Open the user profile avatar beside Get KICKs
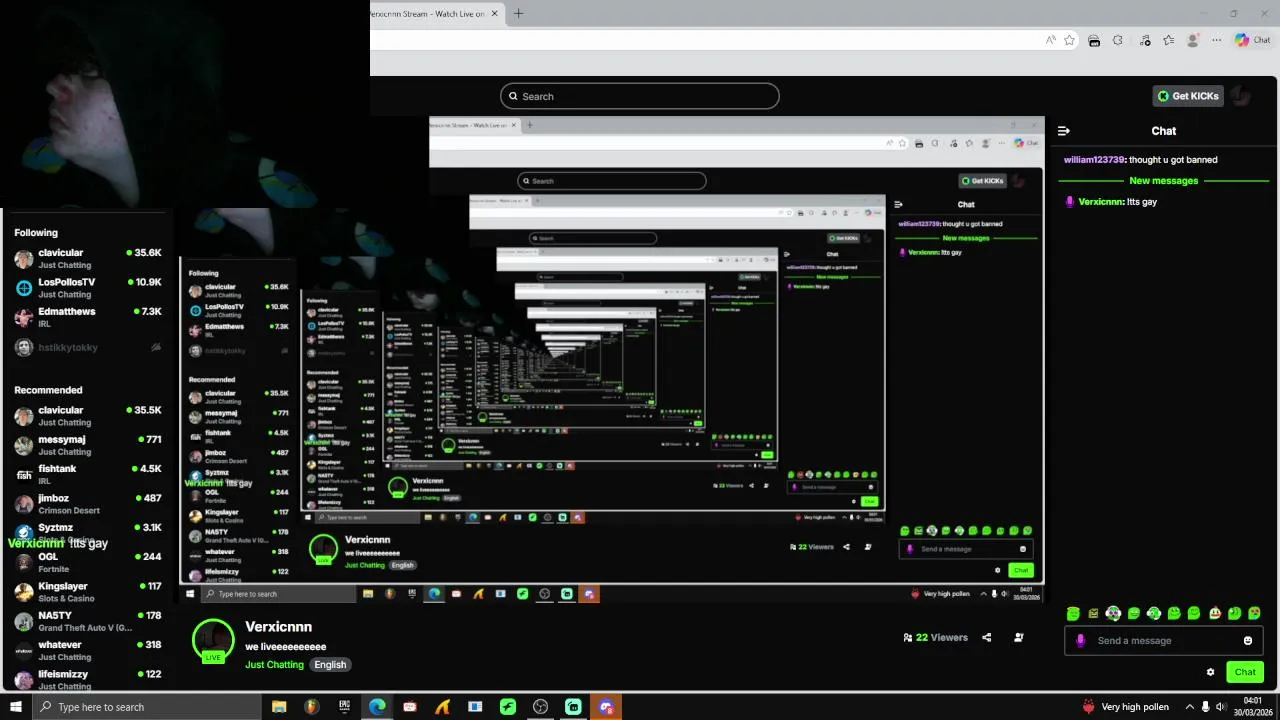 [1240, 96]
